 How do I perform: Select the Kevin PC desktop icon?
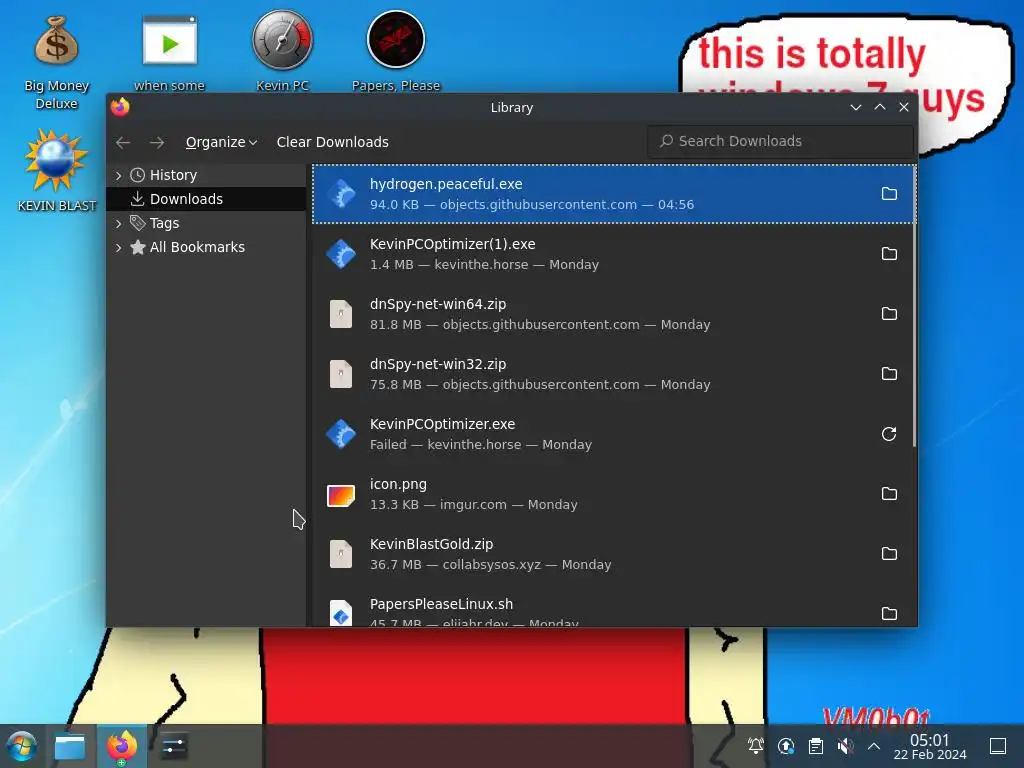[282, 52]
